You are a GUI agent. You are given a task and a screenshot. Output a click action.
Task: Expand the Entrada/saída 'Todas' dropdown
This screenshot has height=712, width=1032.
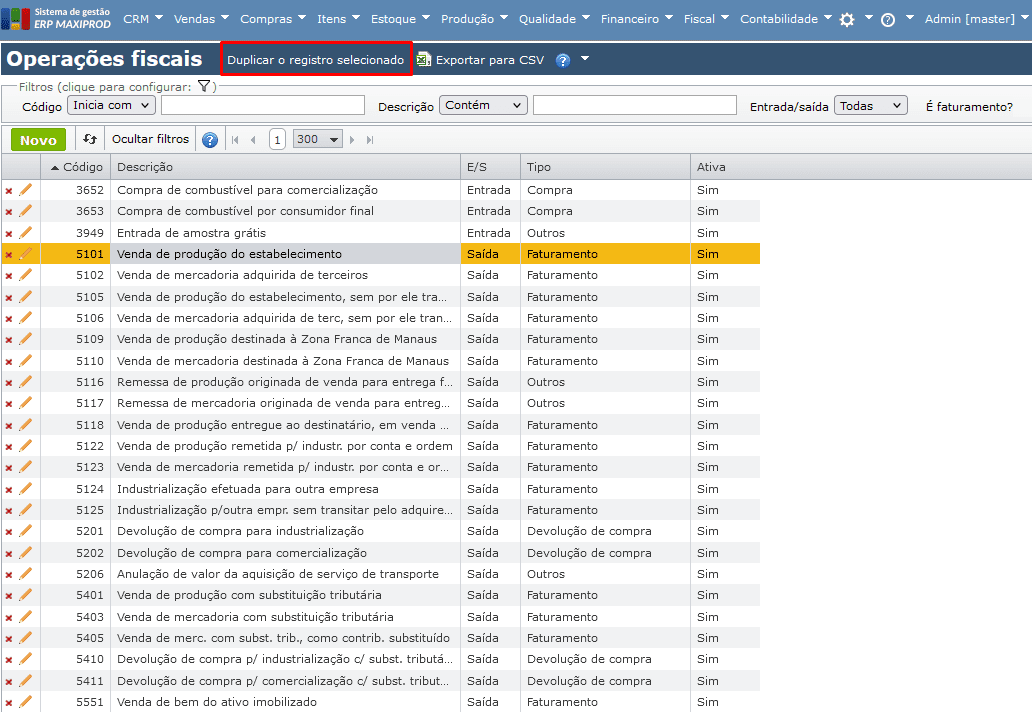point(870,105)
